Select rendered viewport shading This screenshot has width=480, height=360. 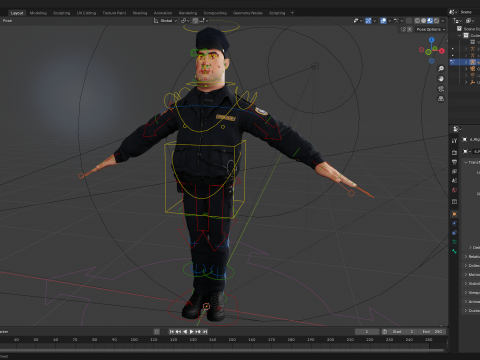(436, 21)
